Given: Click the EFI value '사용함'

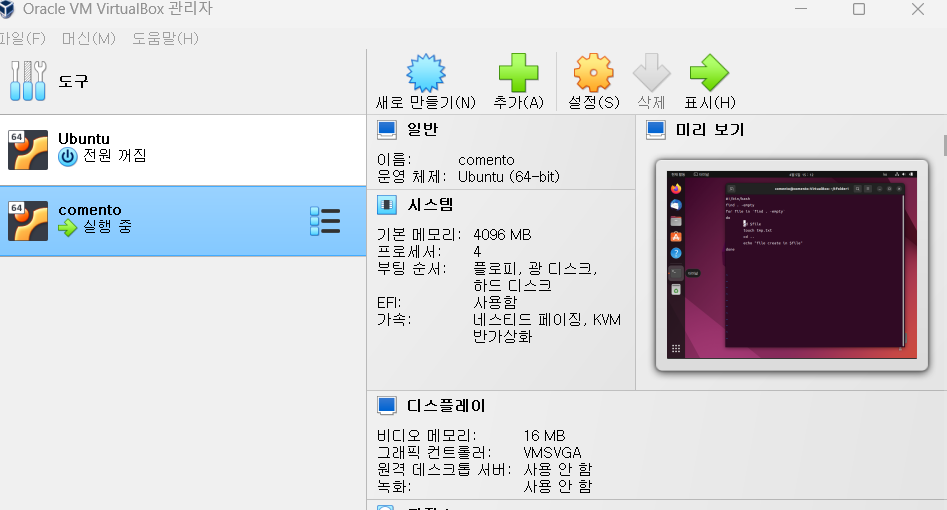Looking at the screenshot, I should pos(495,302).
